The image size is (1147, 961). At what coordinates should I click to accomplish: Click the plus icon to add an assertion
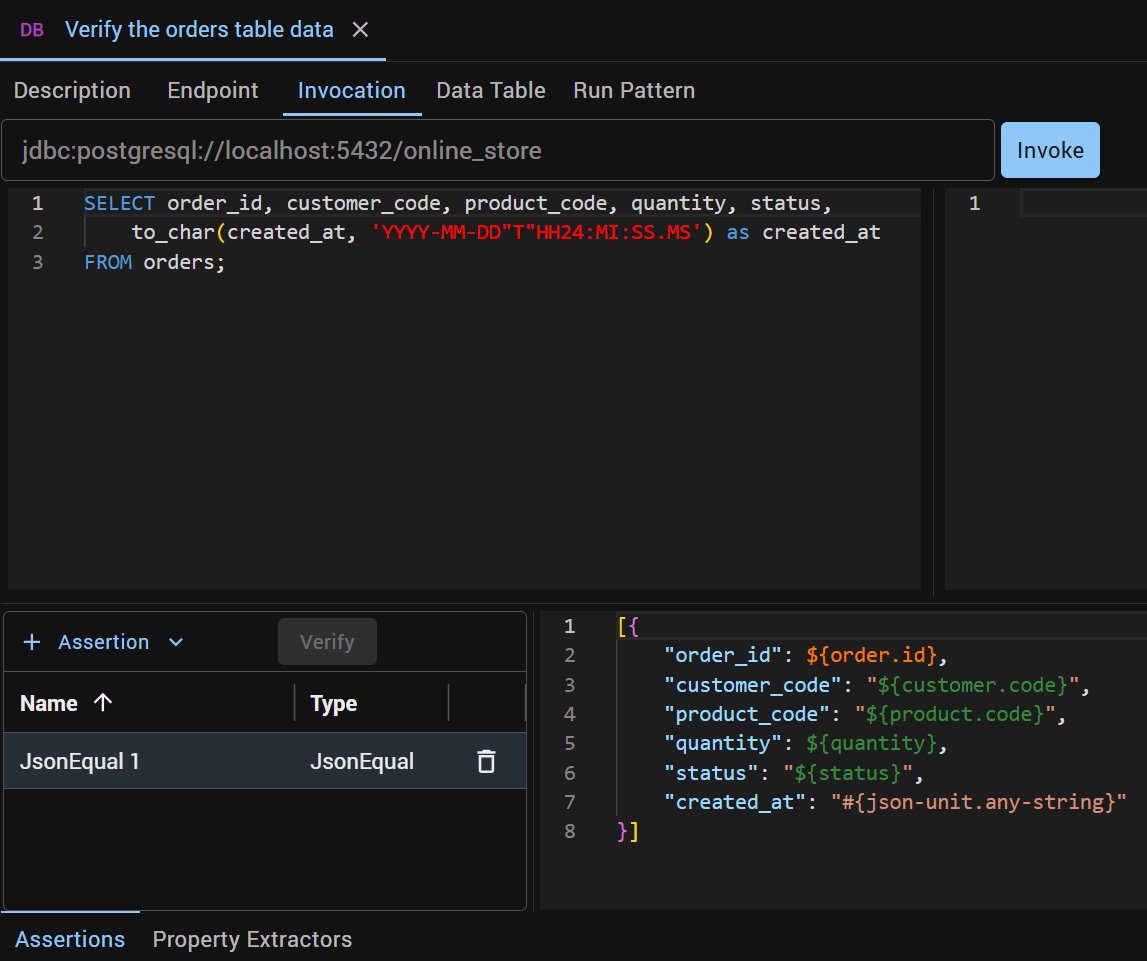tap(32, 642)
